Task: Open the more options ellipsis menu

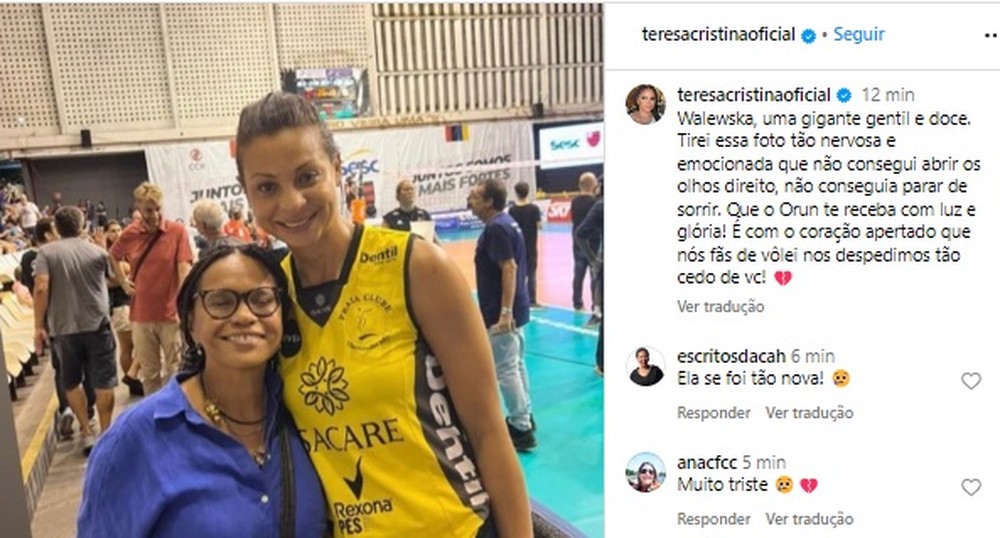Action: pyautogui.click(x=992, y=36)
